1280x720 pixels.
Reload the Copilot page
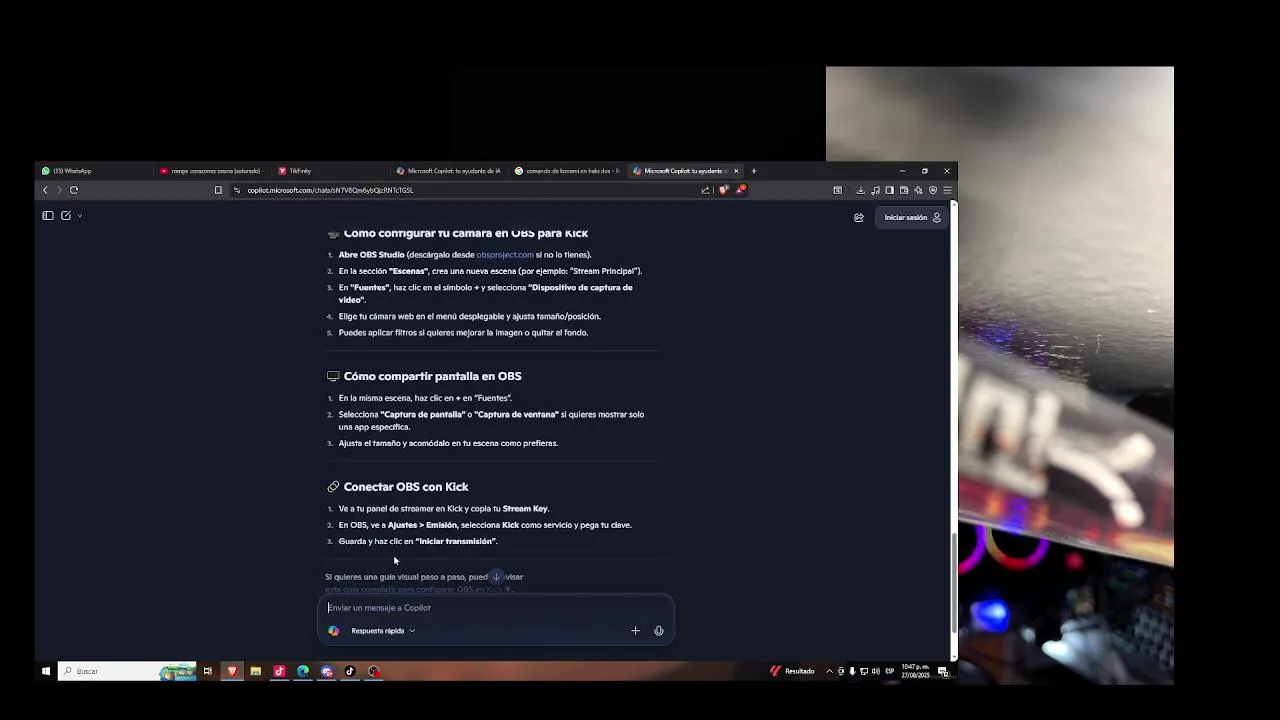pyautogui.click(x=74, y=190)
